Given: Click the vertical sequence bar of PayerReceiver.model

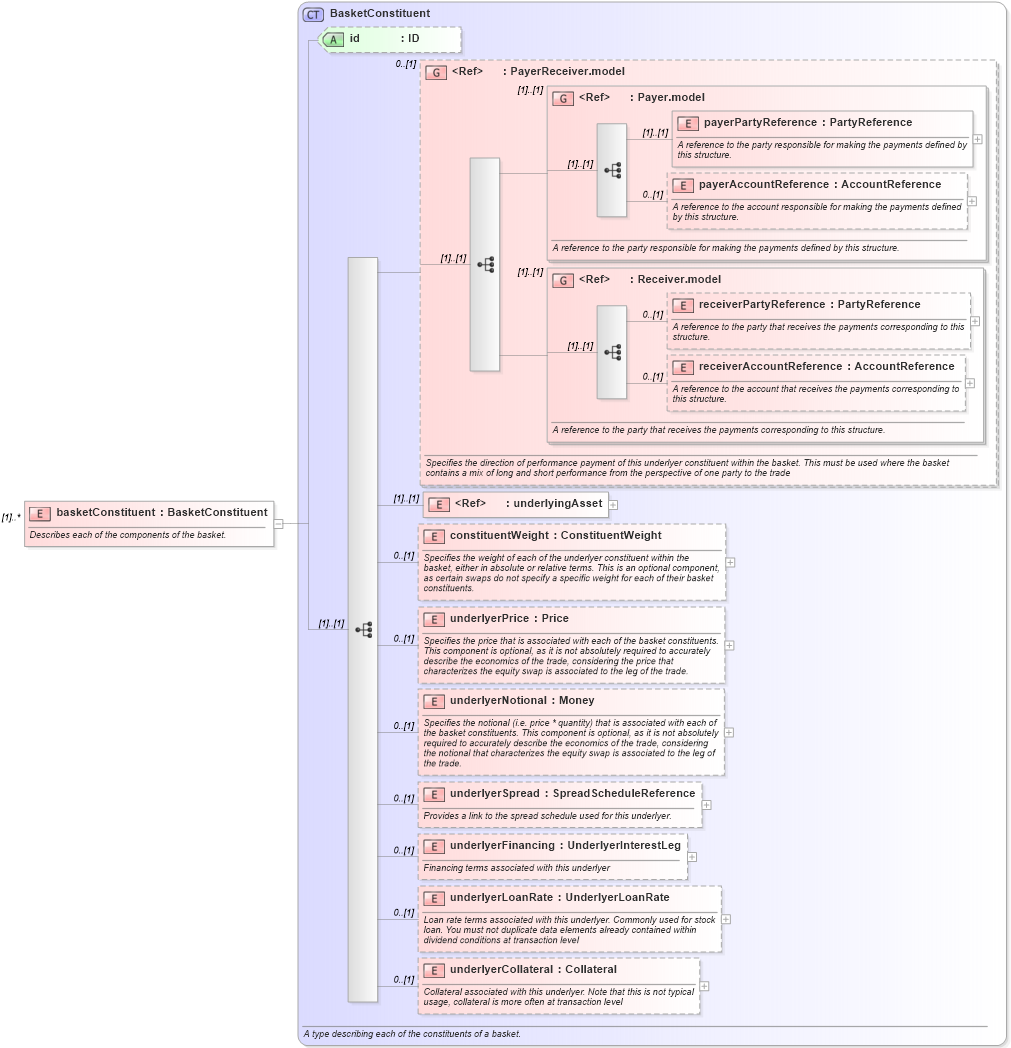Looking at the screenshot, I should coord(484,265).
